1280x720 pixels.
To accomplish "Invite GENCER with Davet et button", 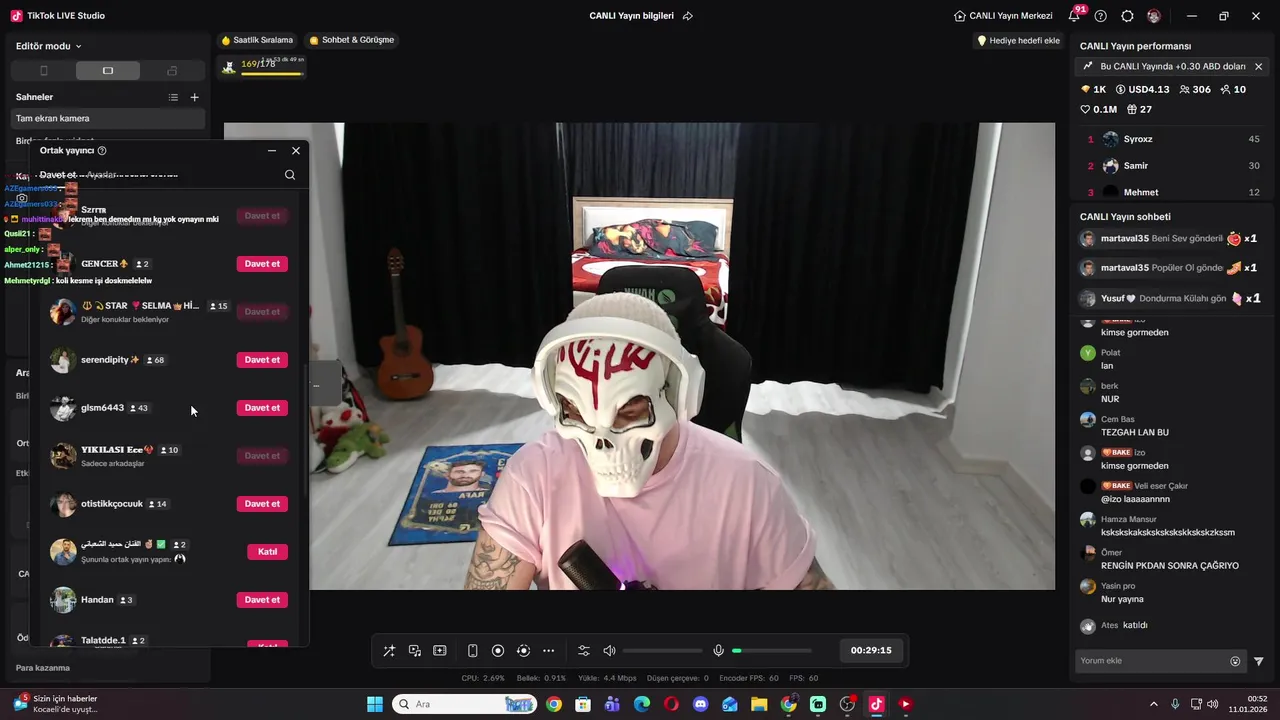I will point(262,264).
